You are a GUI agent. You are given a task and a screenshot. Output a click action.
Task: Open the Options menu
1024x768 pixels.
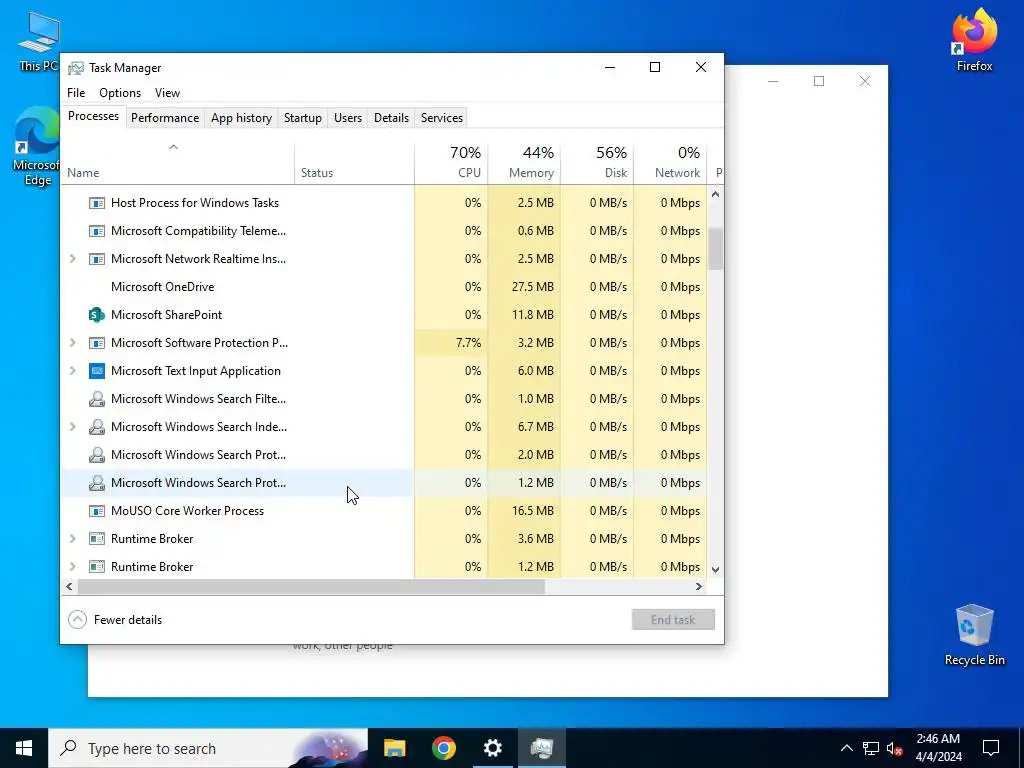tap(120, 93)
